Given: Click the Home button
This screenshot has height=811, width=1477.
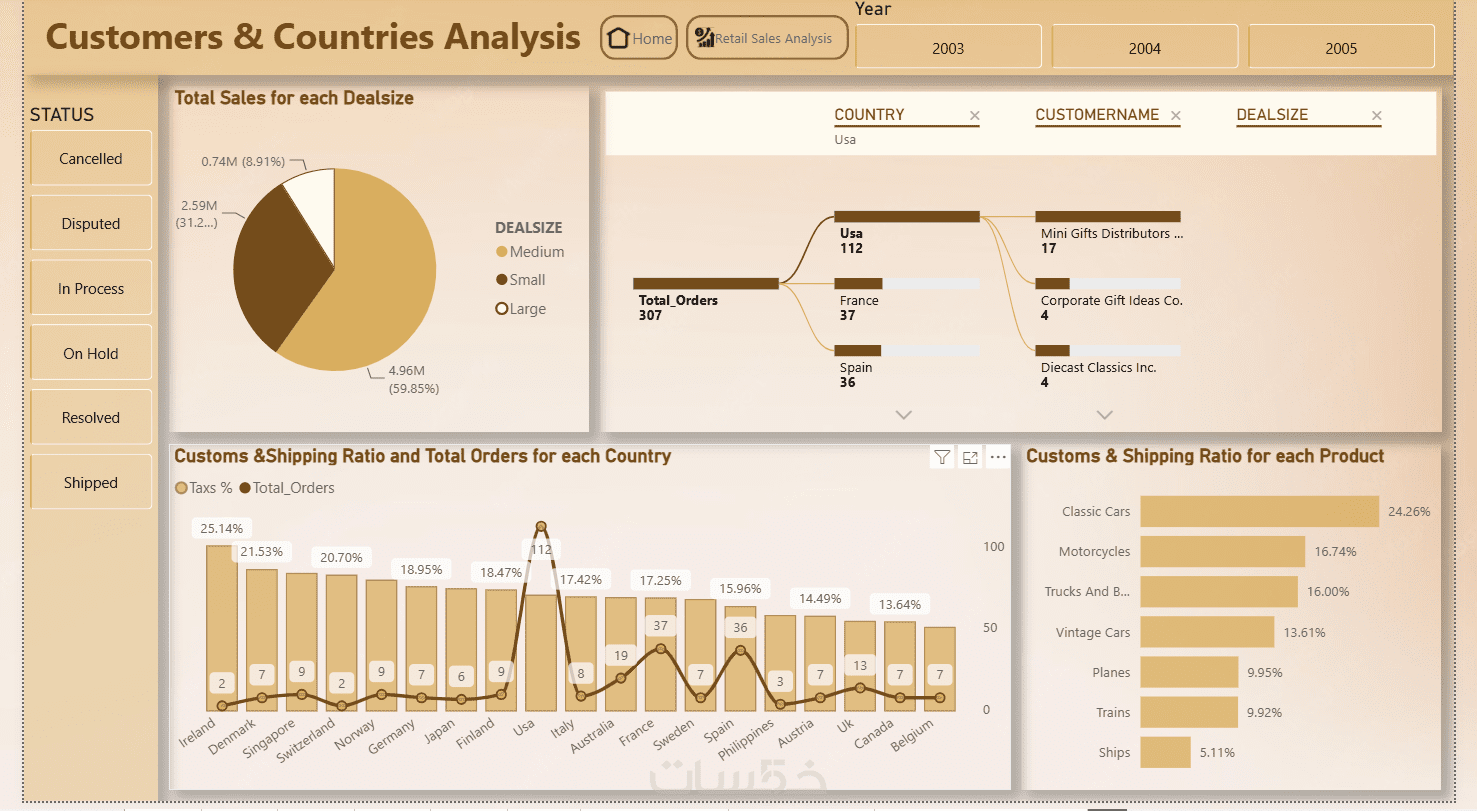Looking at the screenshot, I should 639,38.
